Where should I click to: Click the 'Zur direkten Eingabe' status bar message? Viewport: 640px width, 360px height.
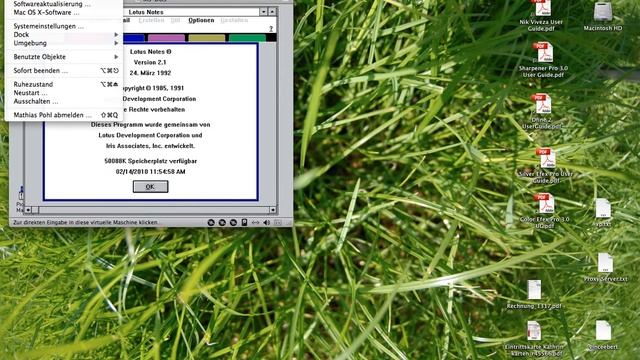click(x=86, y=223)
